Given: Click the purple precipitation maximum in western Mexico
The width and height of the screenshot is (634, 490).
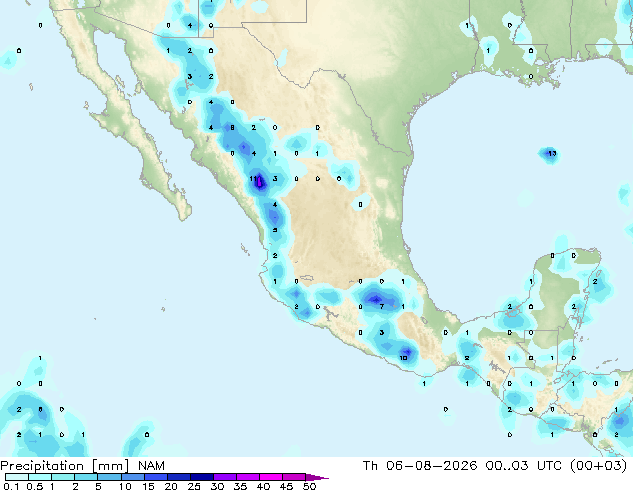Looking at the screenshot, I should [260, 183].
